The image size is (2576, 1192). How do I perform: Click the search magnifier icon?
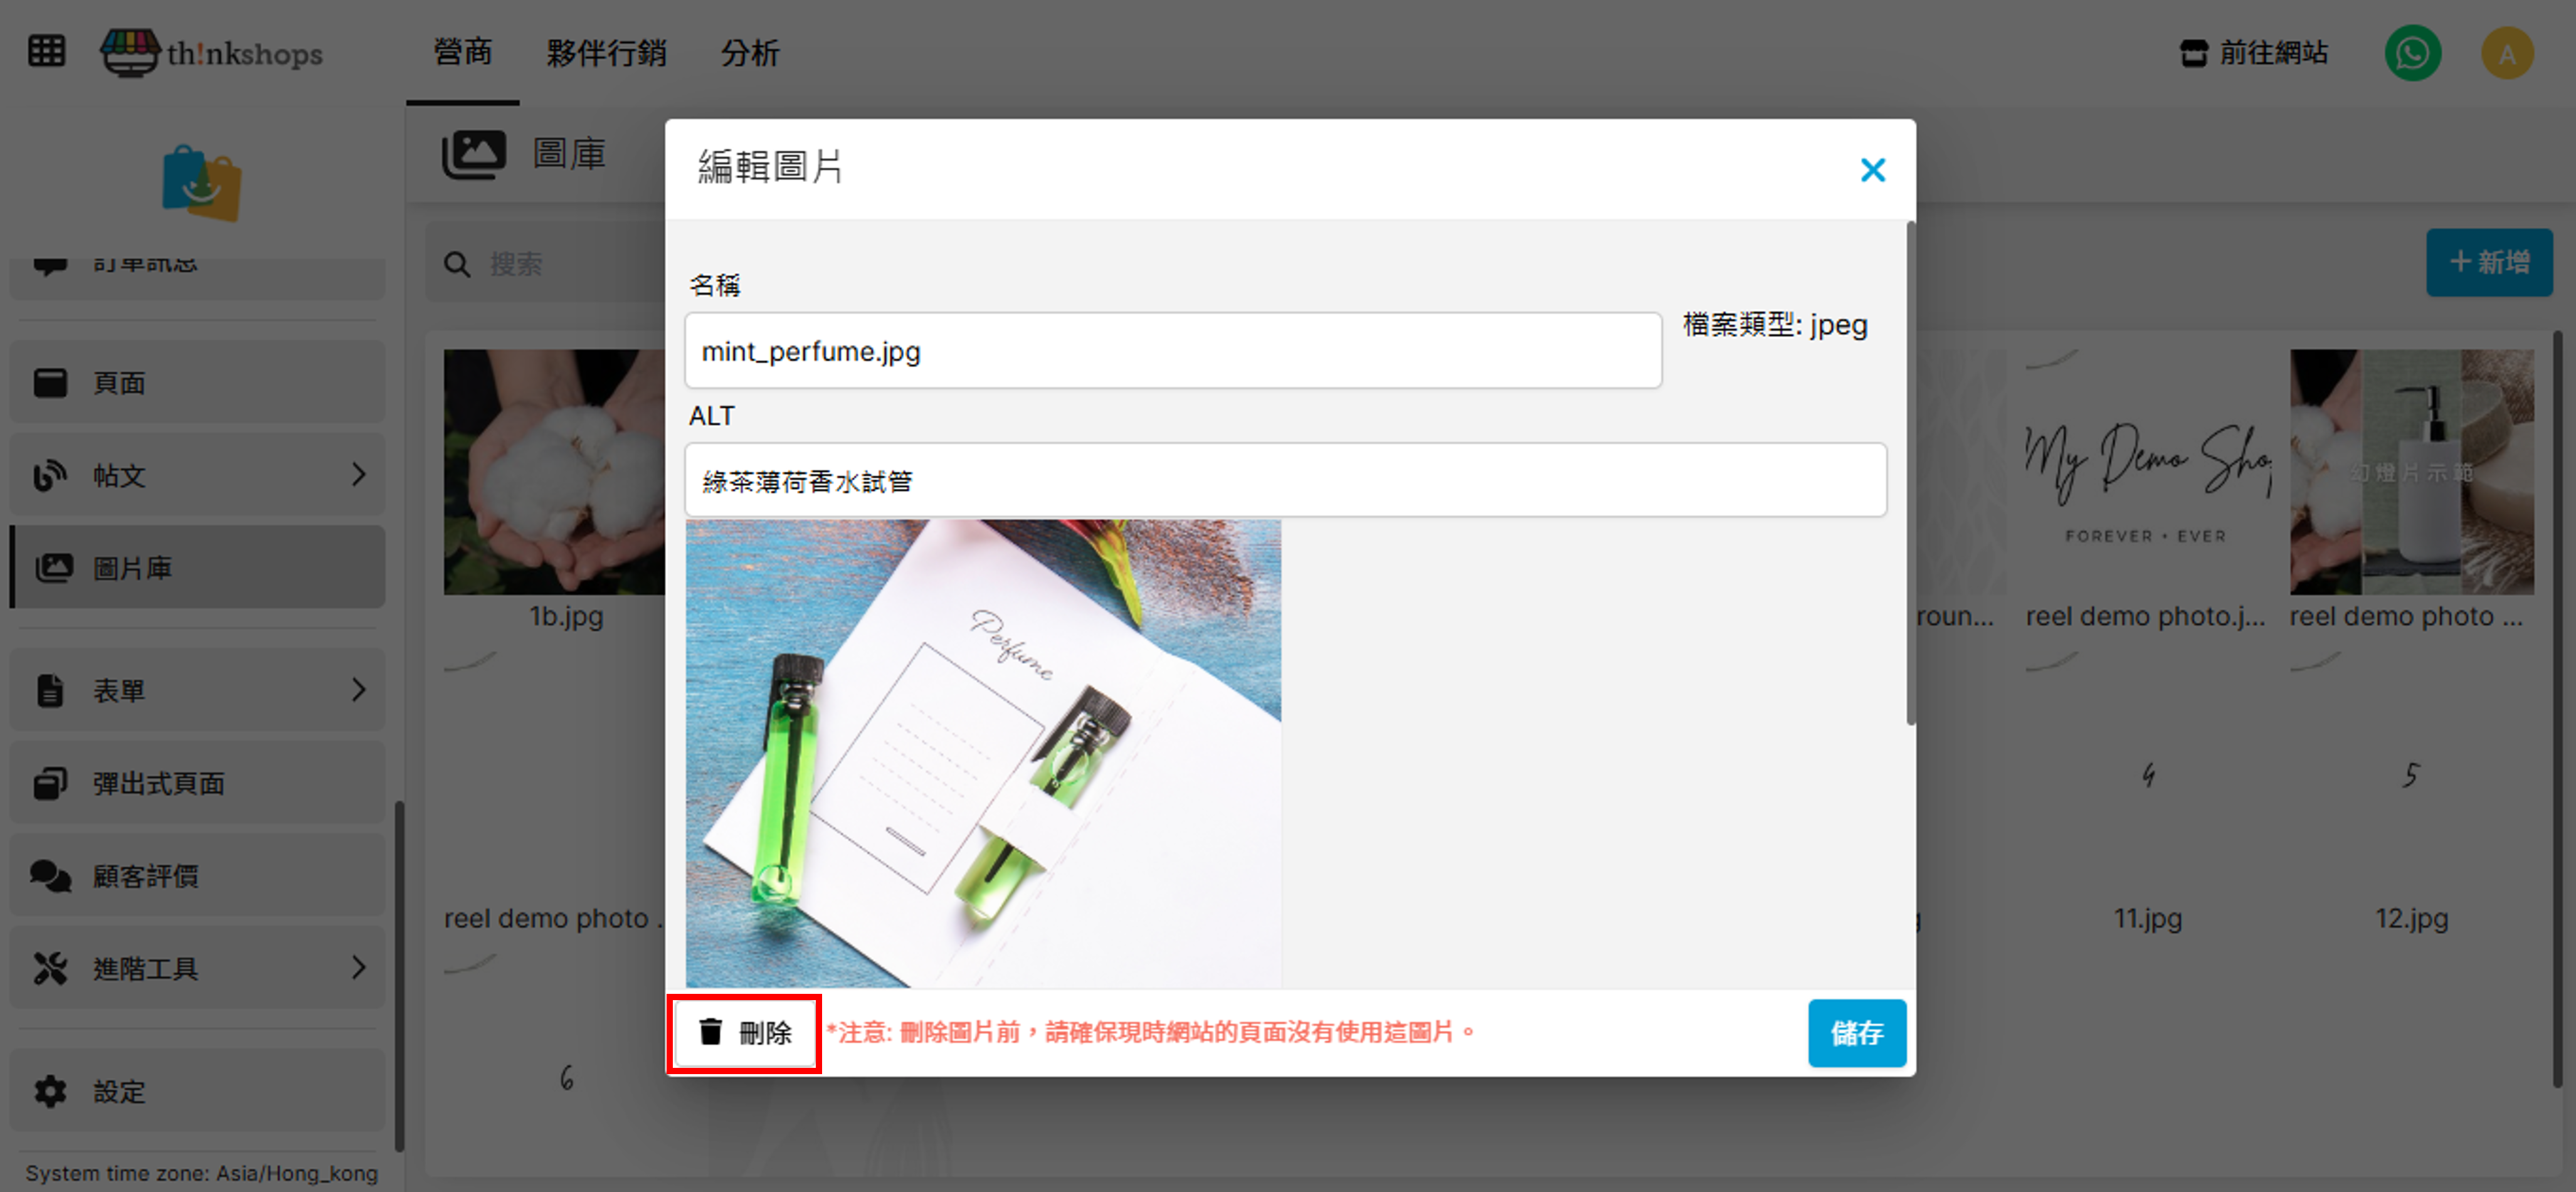pyautogui.click(x=457, y=264)
